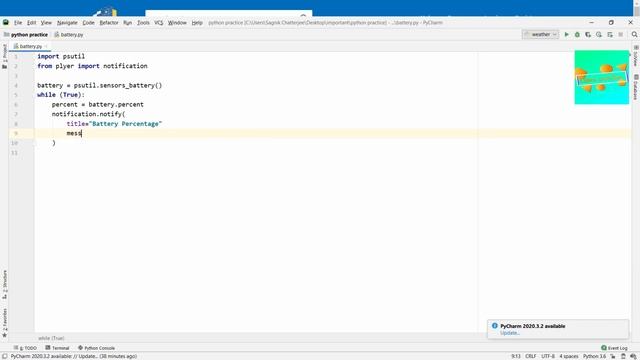Viewport: 640px width, 360px height.
Task: Open the TODO tool window
Action: click(25, 348)
